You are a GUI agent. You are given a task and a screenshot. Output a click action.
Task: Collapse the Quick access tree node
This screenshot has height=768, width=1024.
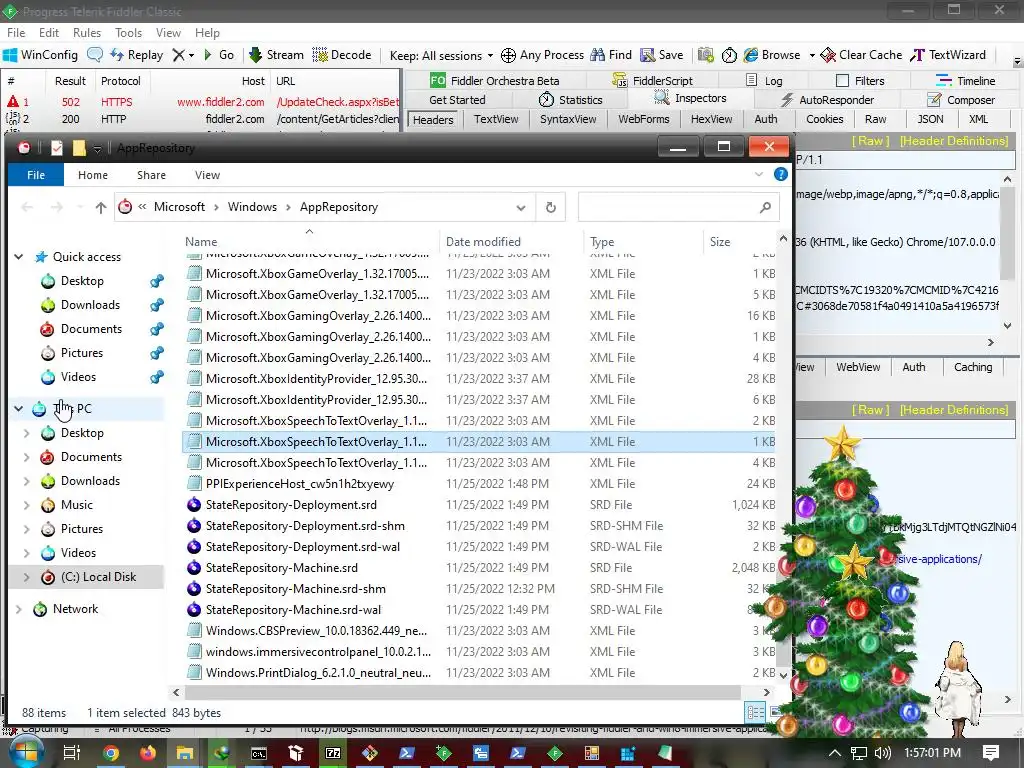coord(19,257)
